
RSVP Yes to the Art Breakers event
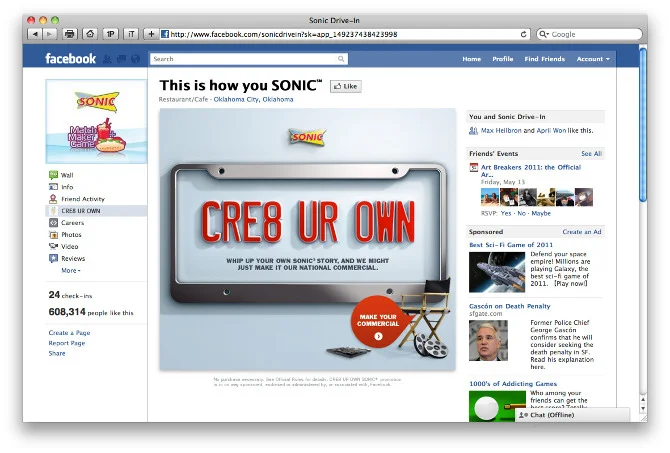click(506, 213)
